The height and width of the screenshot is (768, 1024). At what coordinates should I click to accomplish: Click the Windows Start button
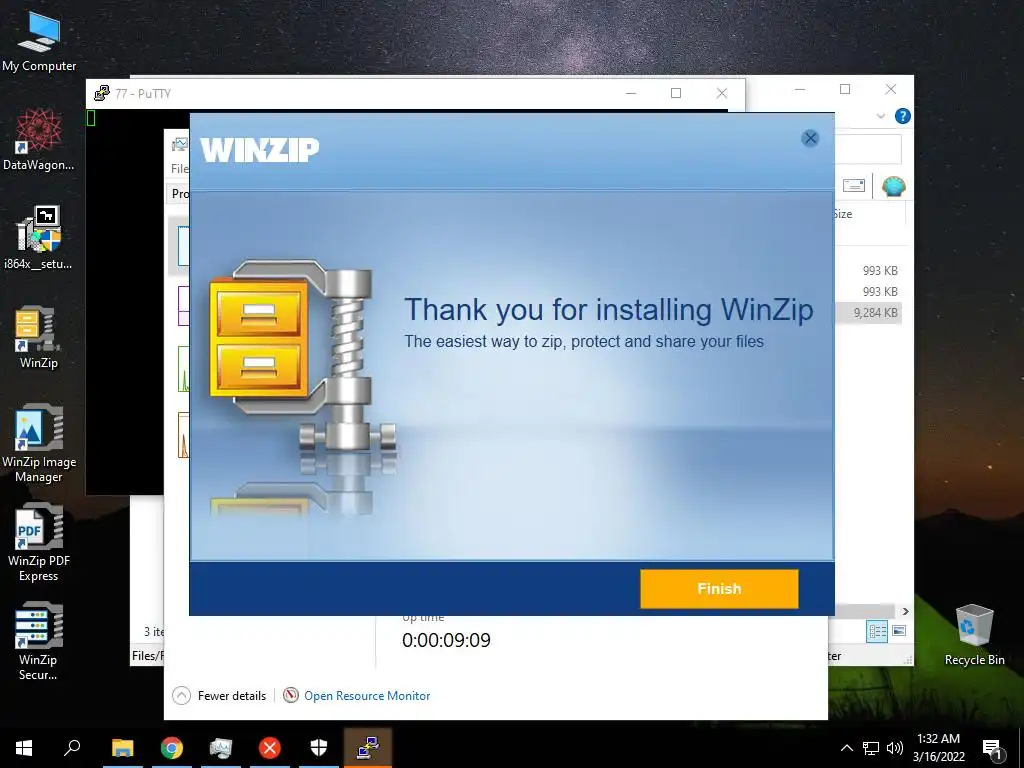pos(24,748)
